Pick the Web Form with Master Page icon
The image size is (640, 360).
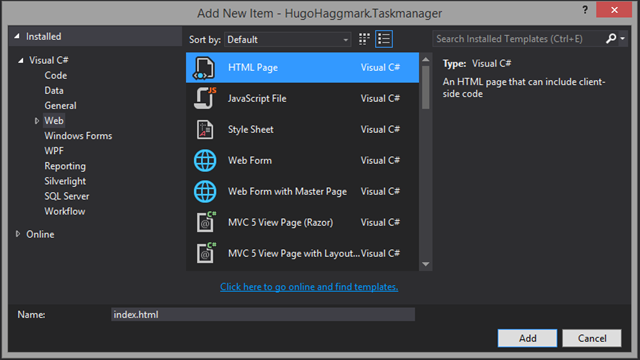pyautogui.click(x=205, y=191)
